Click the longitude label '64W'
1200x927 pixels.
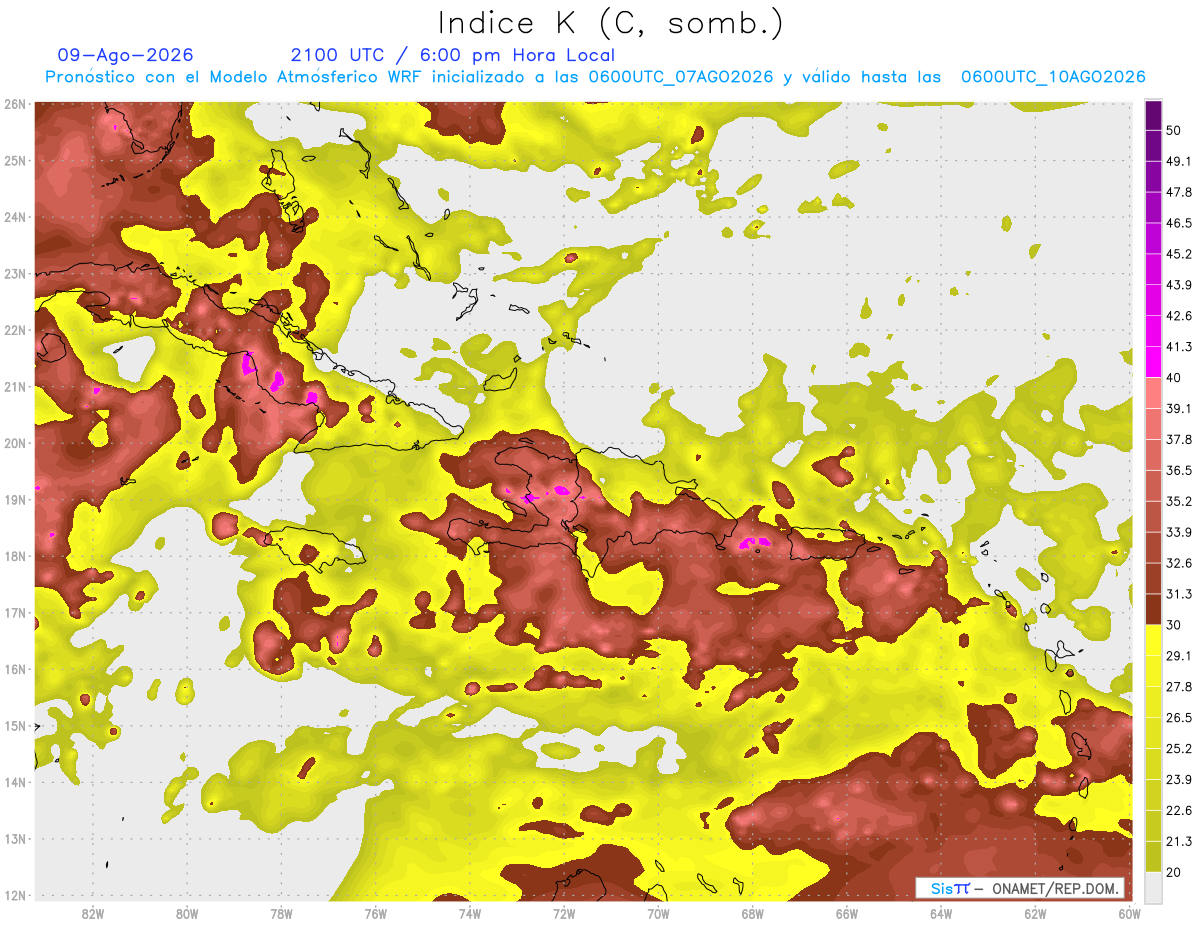941,914
